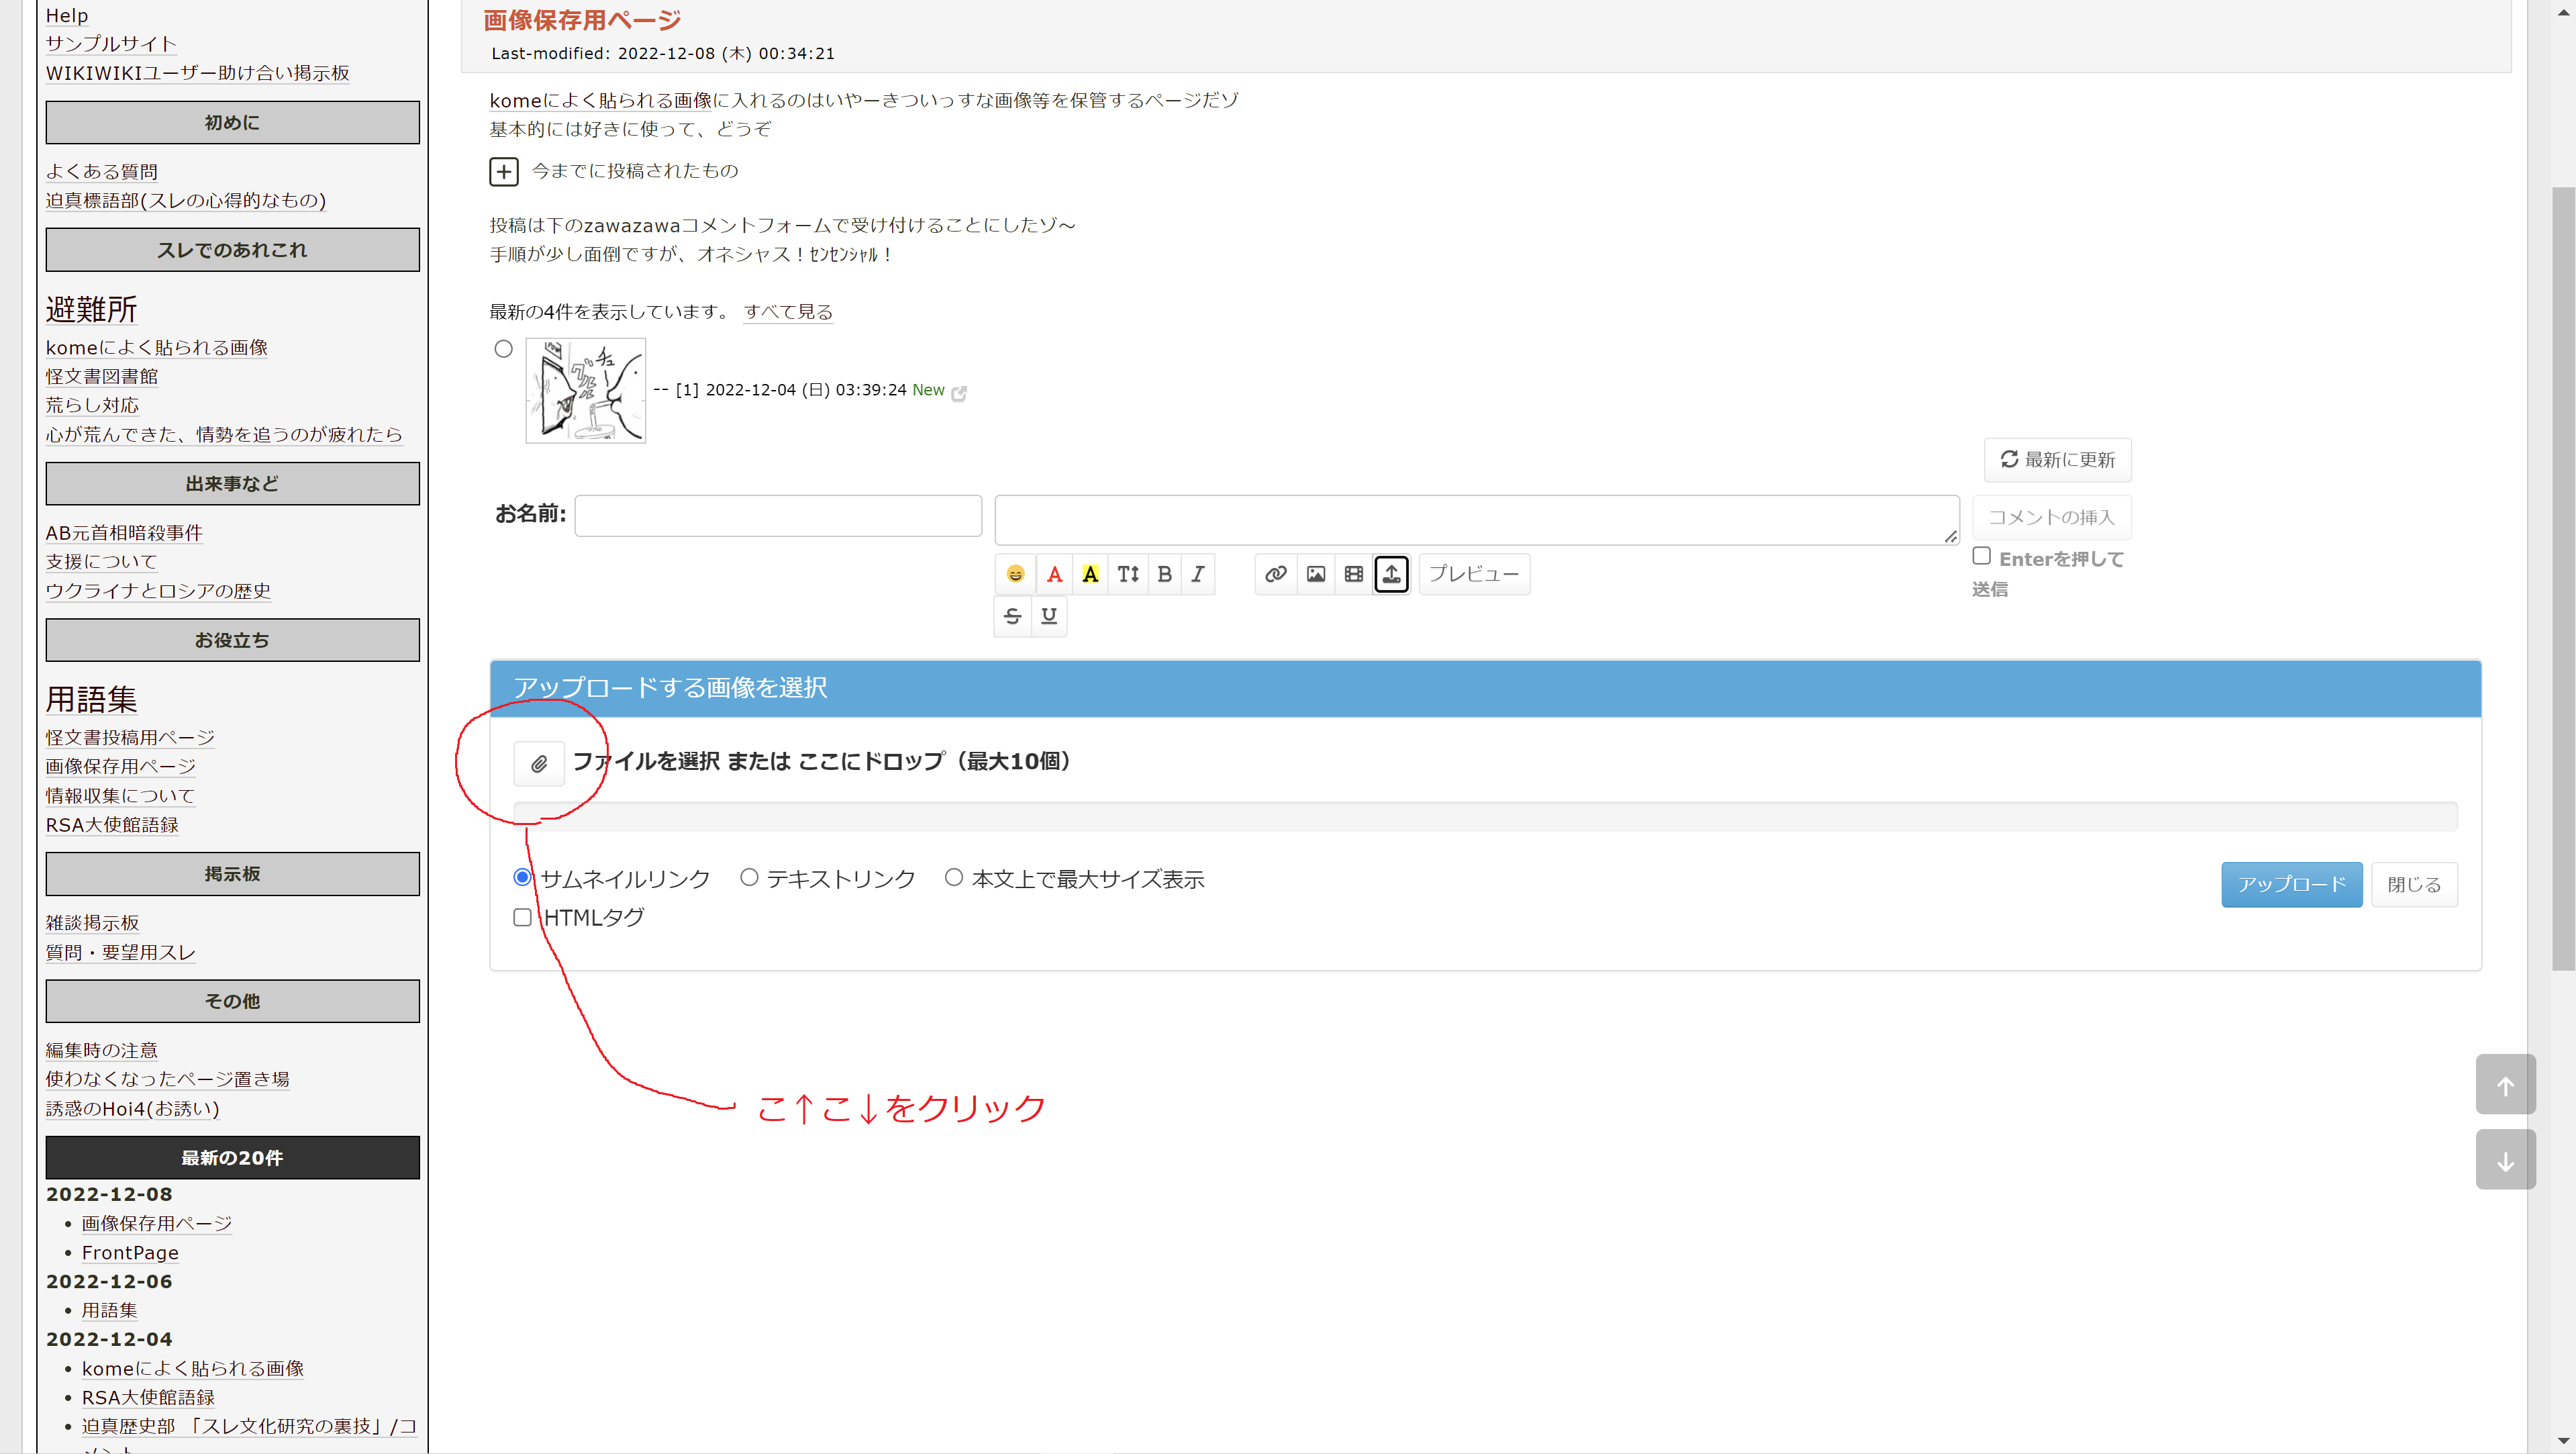Expand 今までに投稿されたもの section

point(504,172)
